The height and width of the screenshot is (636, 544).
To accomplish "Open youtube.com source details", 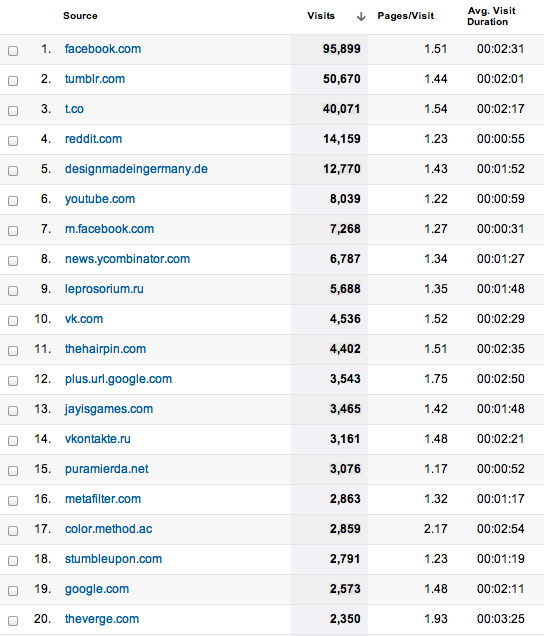I will [100, 199].
